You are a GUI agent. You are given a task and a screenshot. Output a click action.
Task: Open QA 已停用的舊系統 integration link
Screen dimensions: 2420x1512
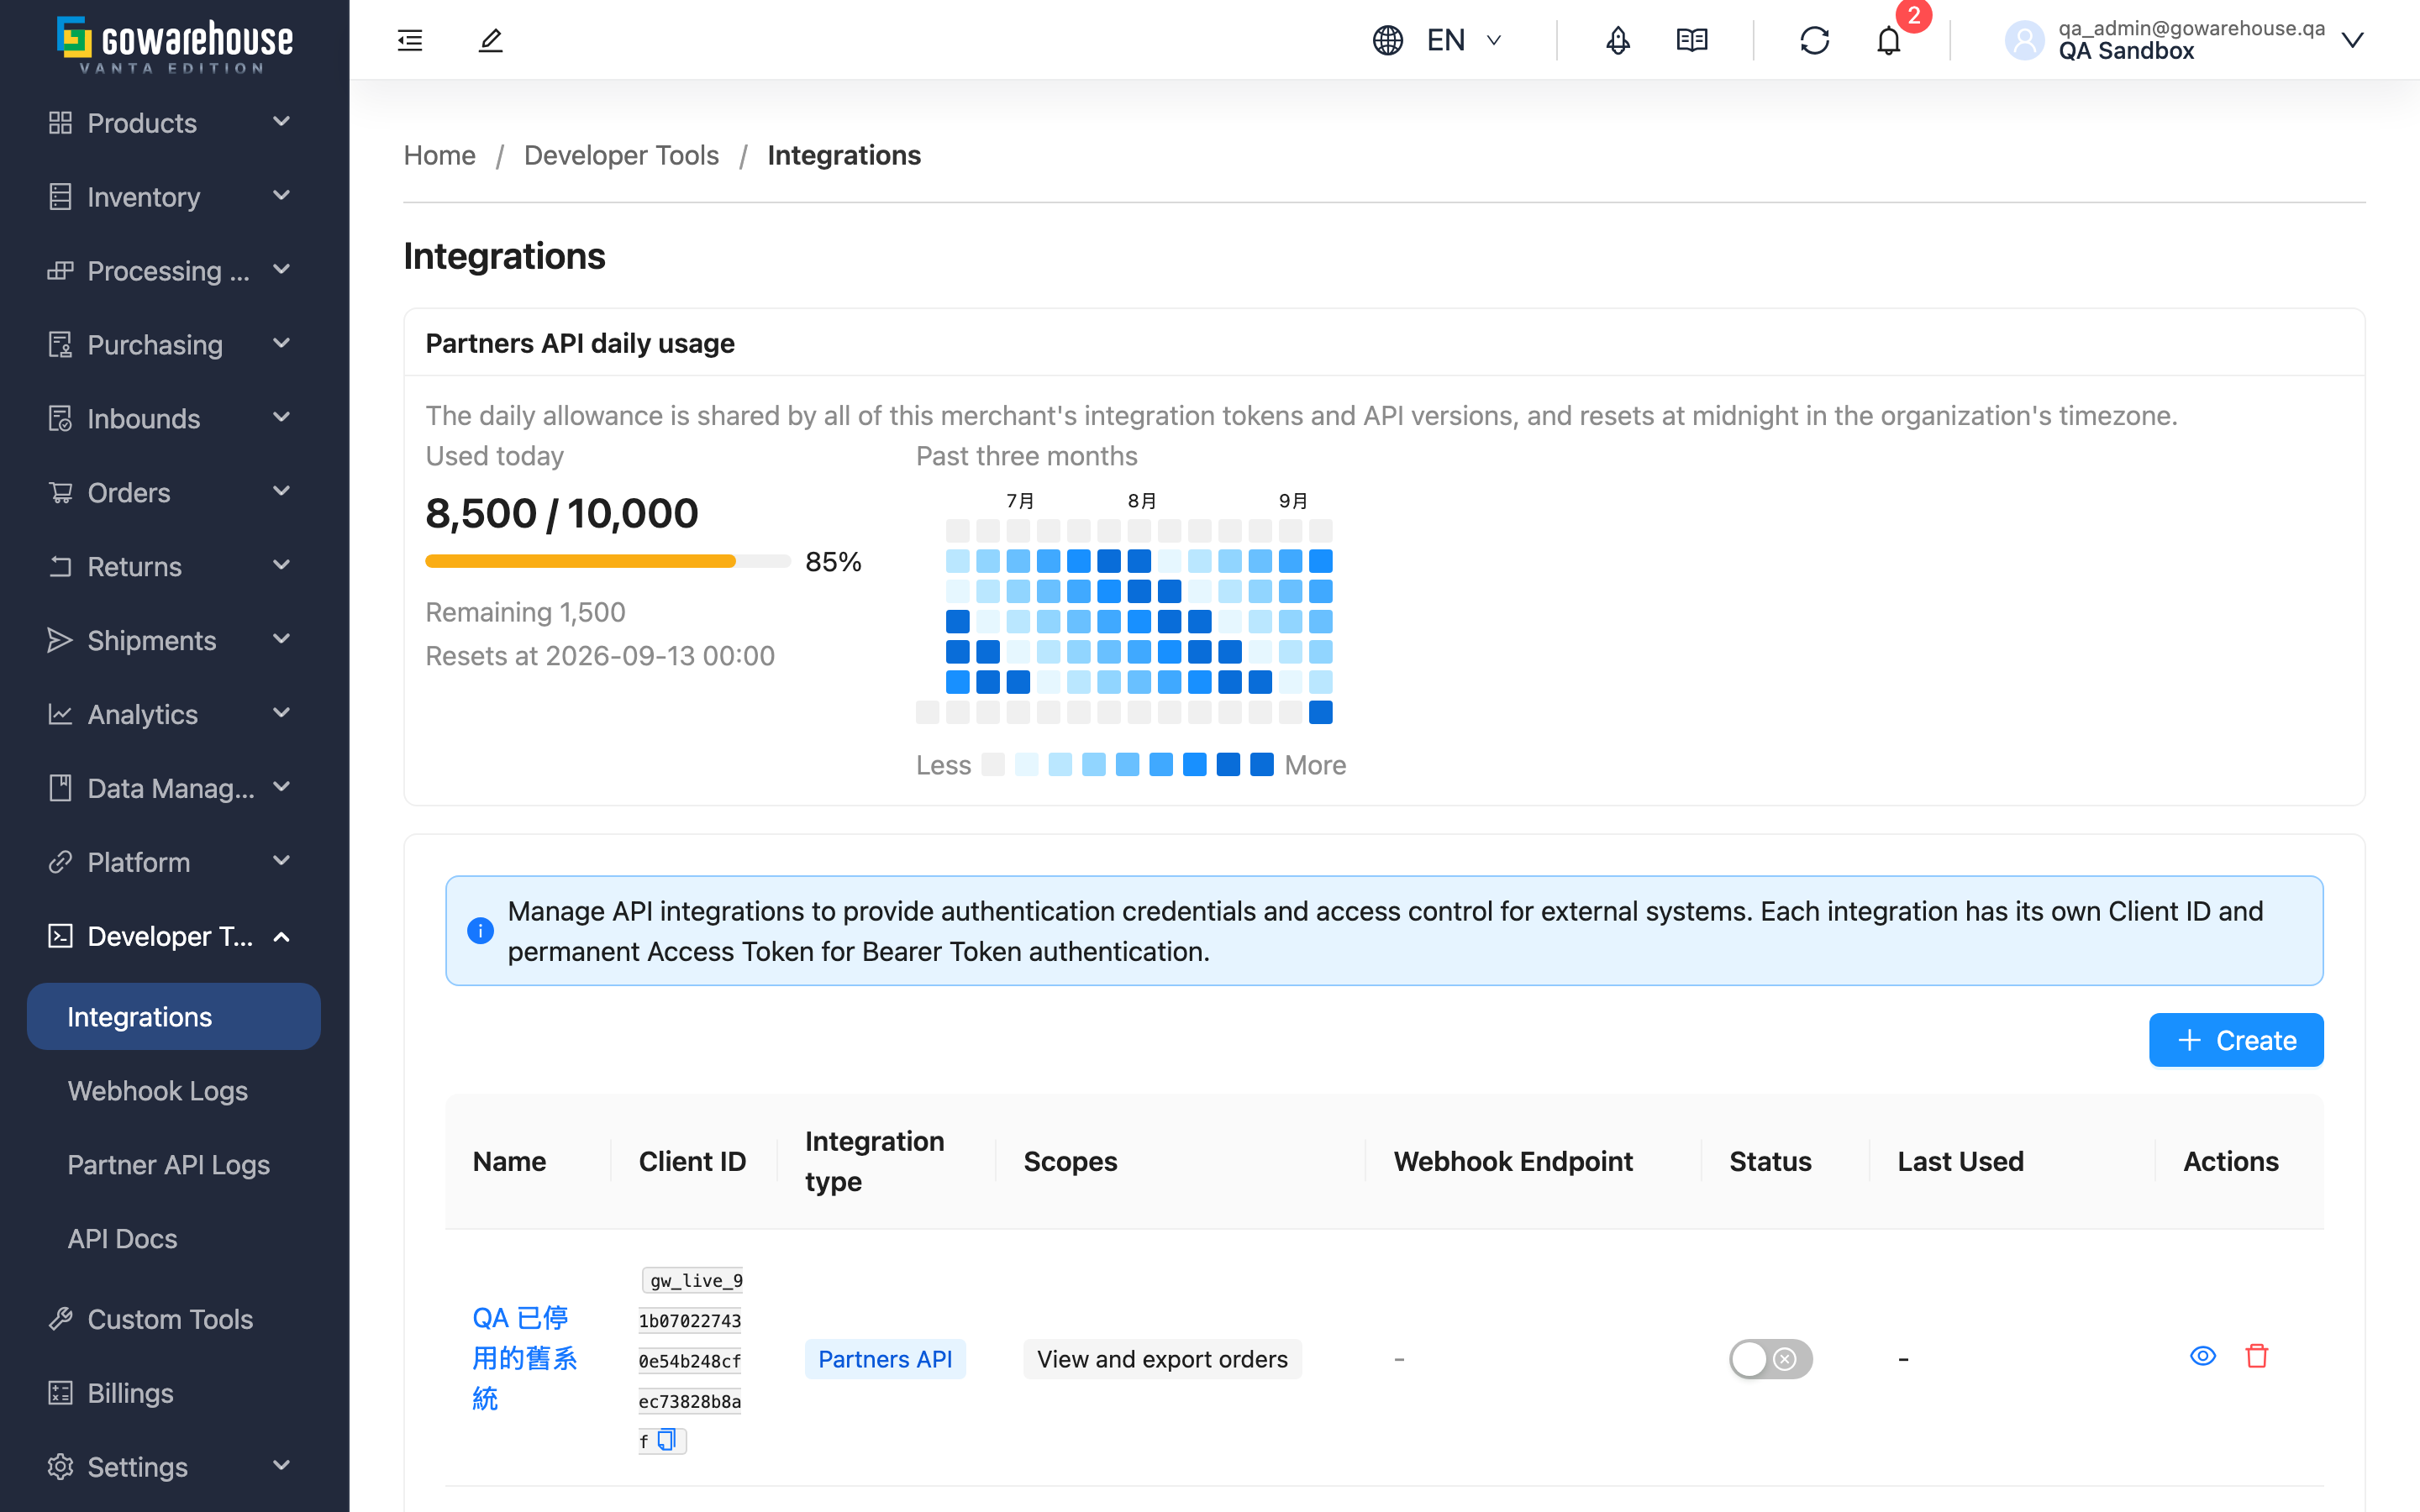(524, 1358)
